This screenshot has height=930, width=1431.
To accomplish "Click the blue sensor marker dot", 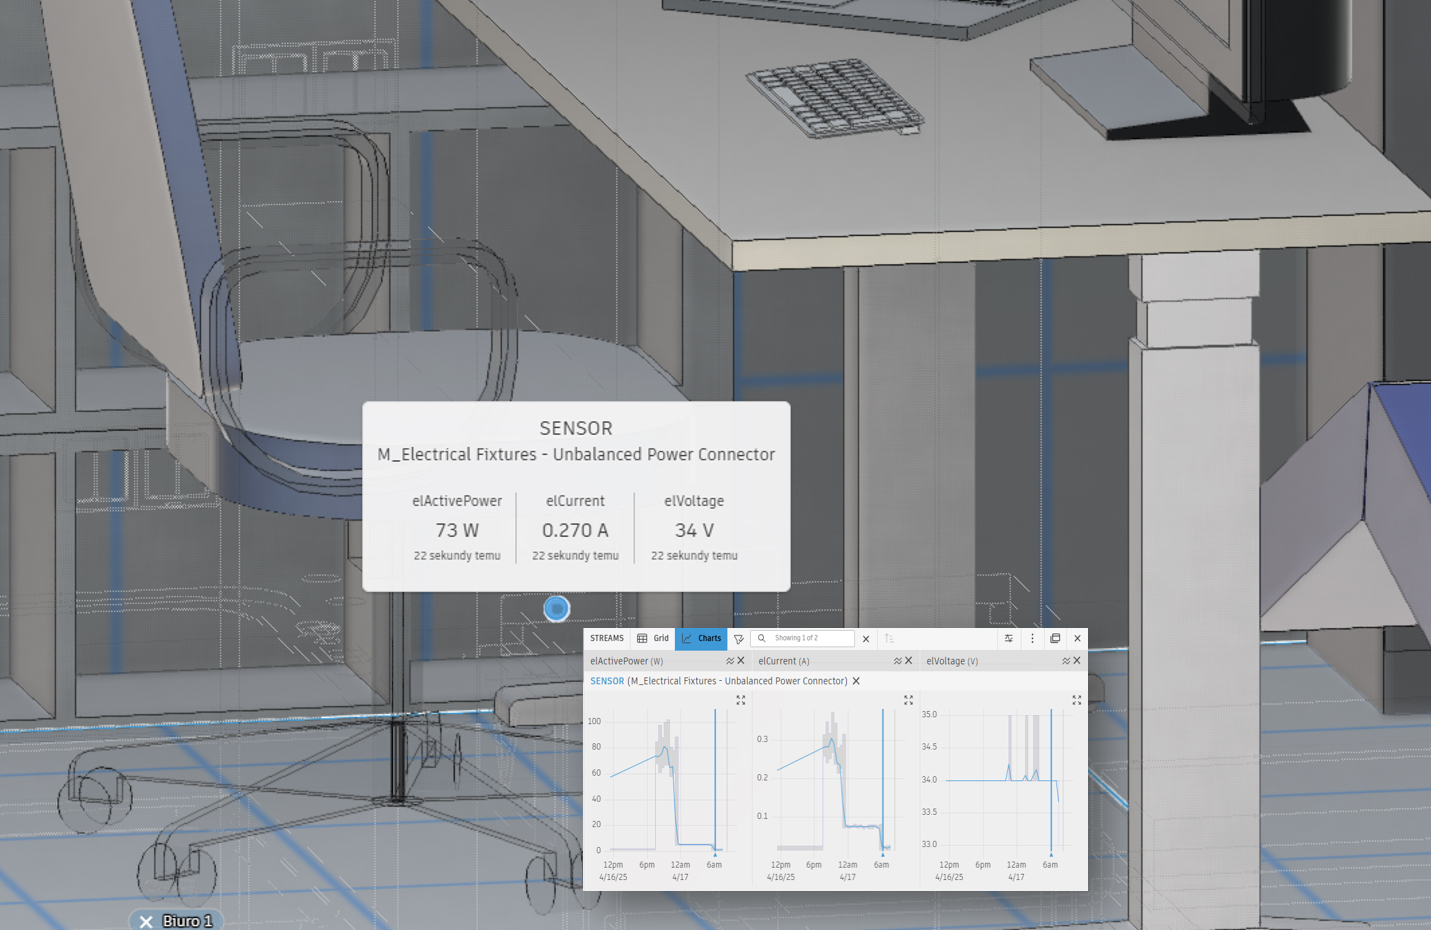I will click(x=557, y=608).
